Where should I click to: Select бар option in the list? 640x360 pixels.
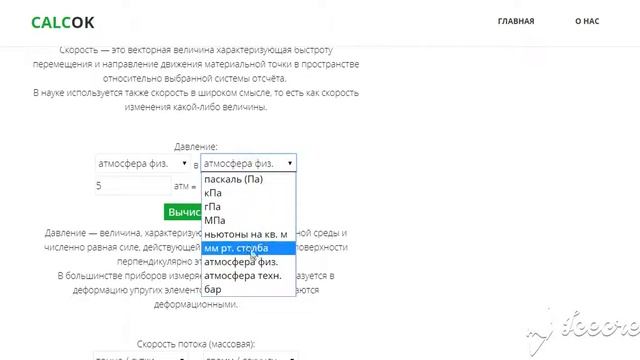[x=249, y=289]
